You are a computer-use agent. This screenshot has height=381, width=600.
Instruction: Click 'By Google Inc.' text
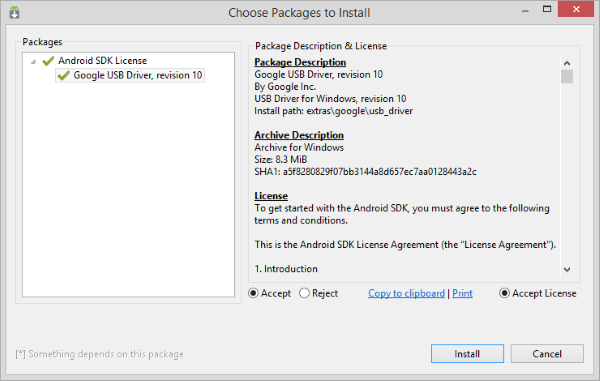(285, 86)
